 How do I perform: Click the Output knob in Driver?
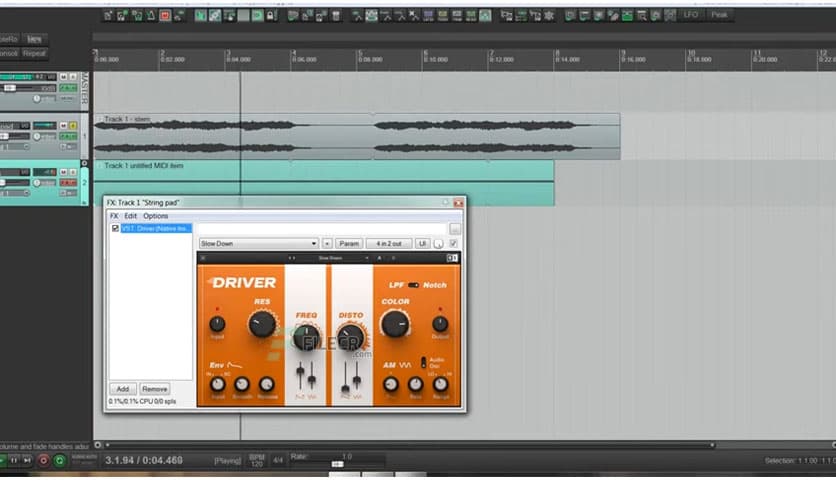(440, 324)
